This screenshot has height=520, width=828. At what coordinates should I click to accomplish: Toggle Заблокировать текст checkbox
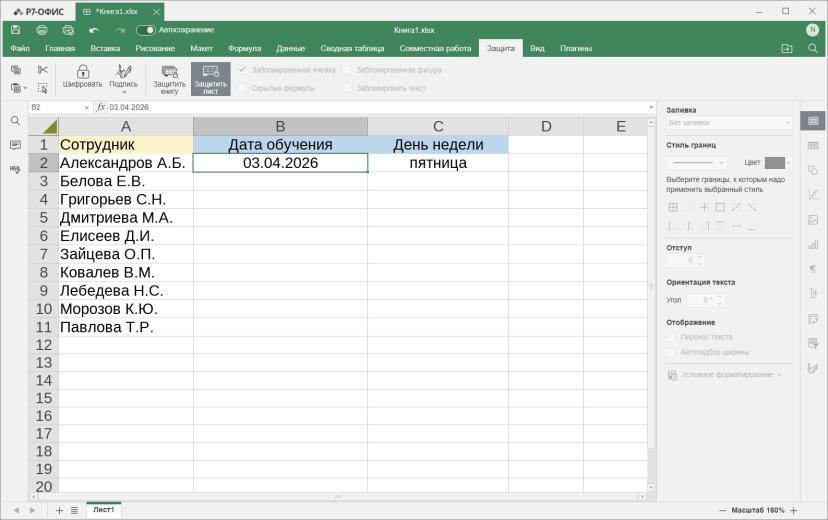(x=347, y=88)
